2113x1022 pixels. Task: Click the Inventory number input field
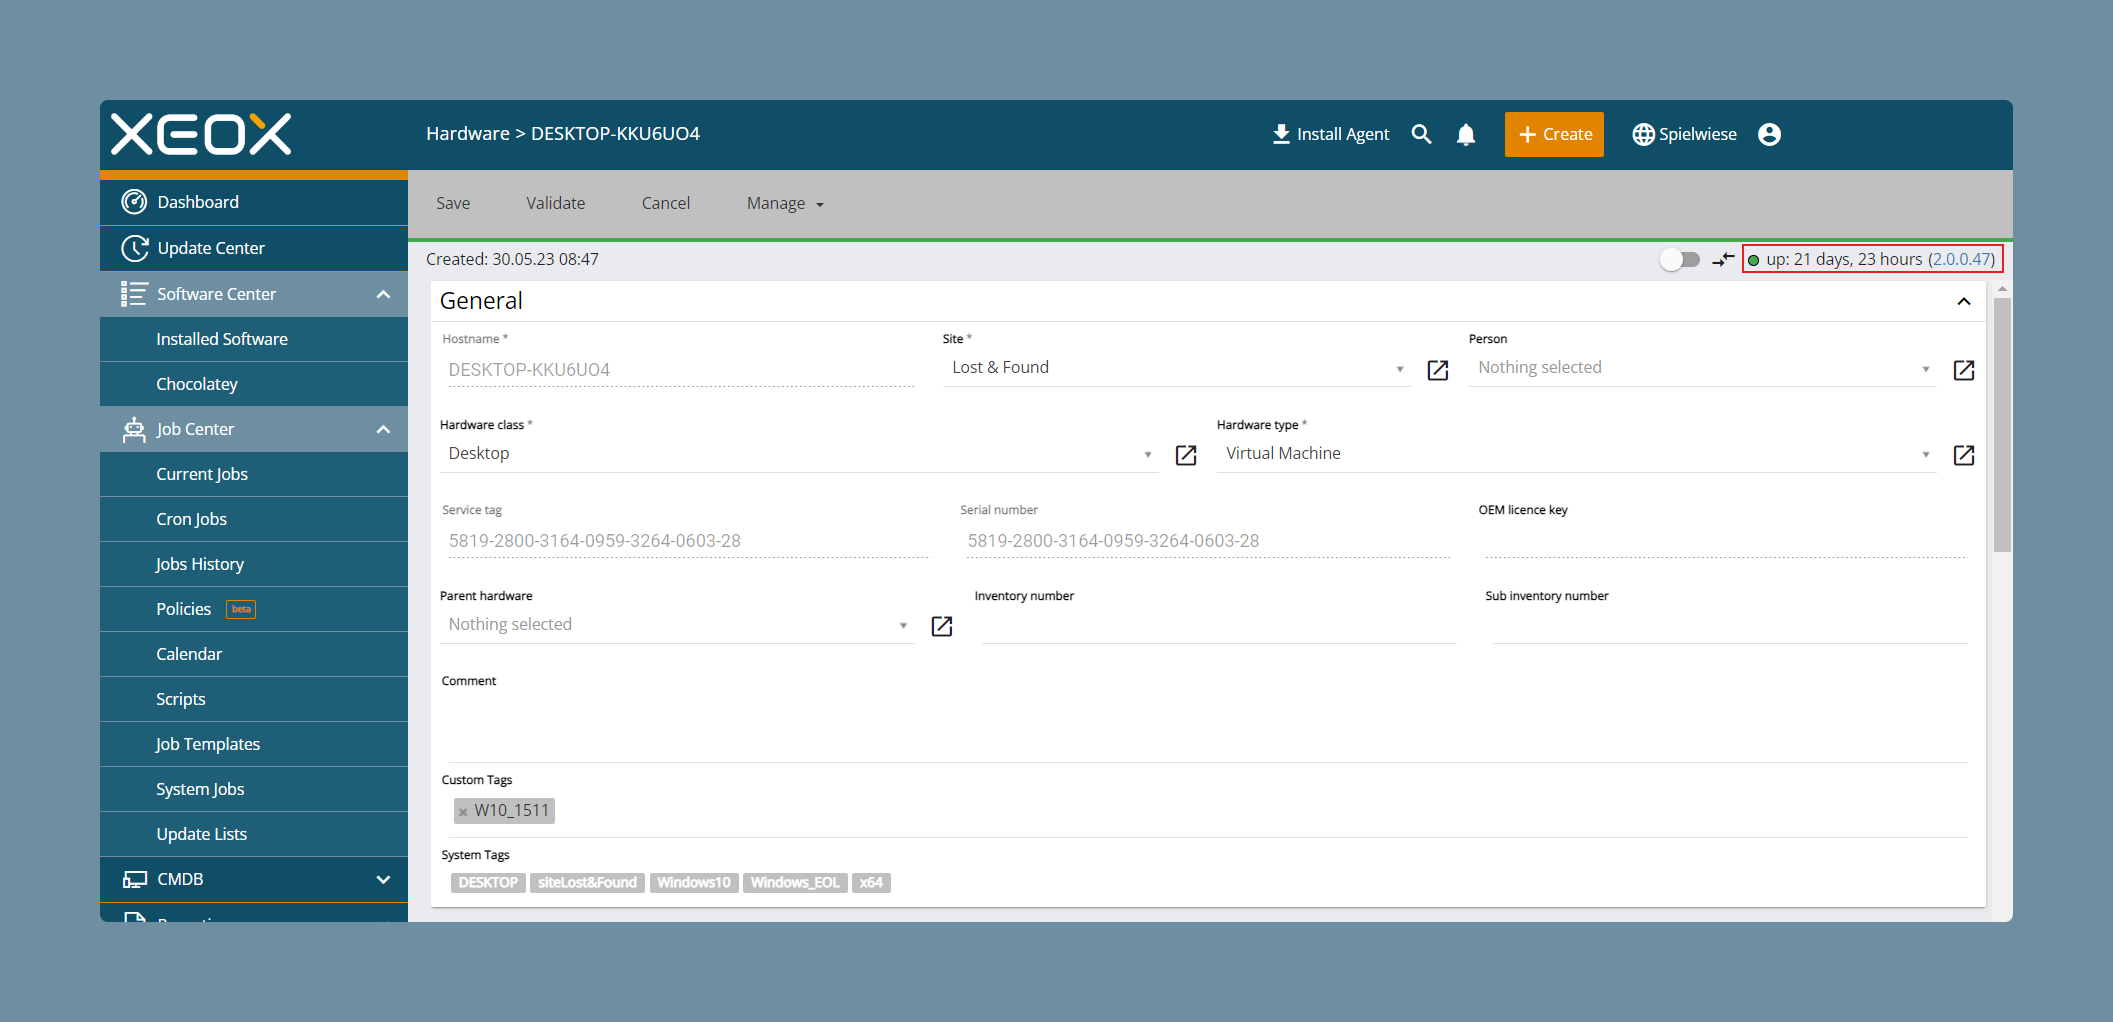coord(1218,626)
